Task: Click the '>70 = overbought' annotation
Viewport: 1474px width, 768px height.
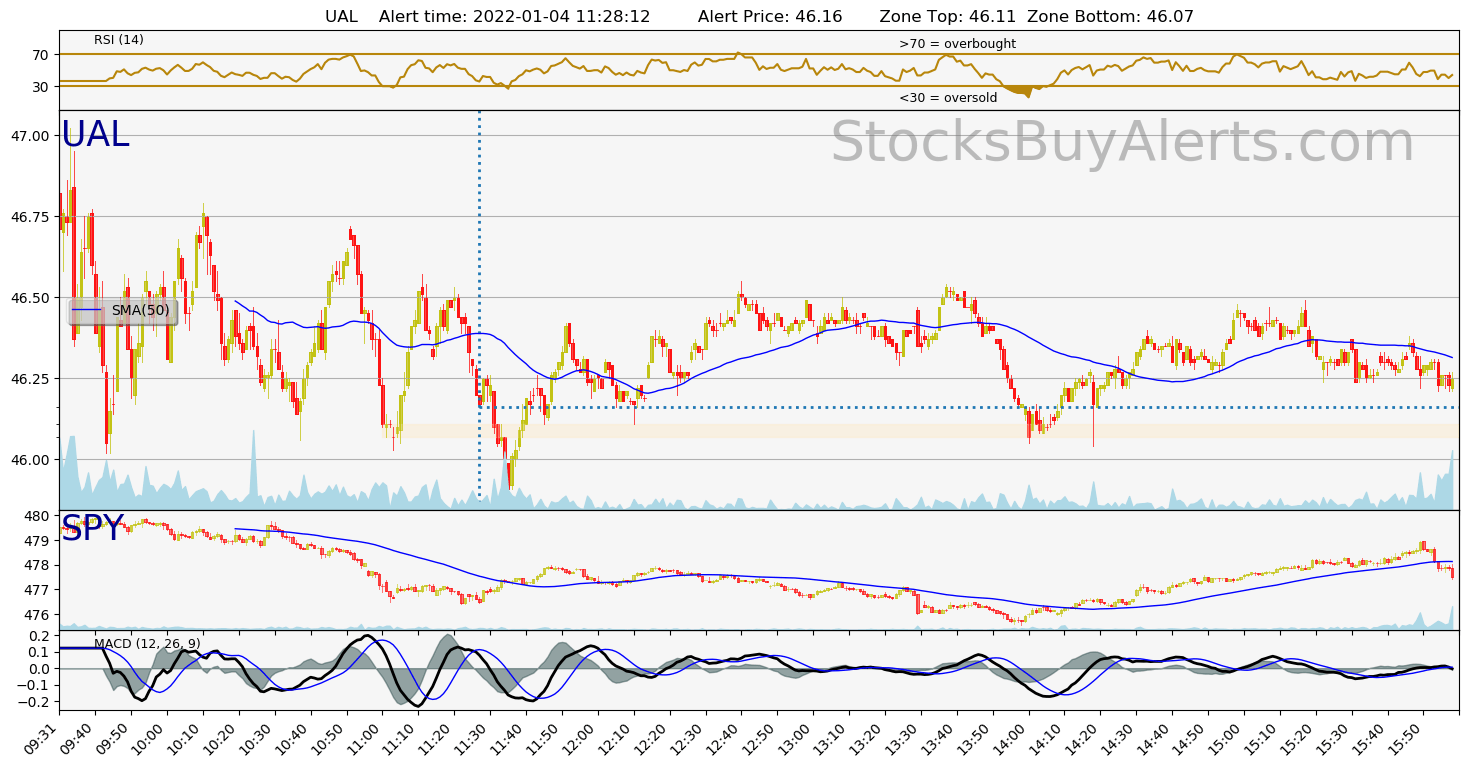Action: (x=957, y=44)
